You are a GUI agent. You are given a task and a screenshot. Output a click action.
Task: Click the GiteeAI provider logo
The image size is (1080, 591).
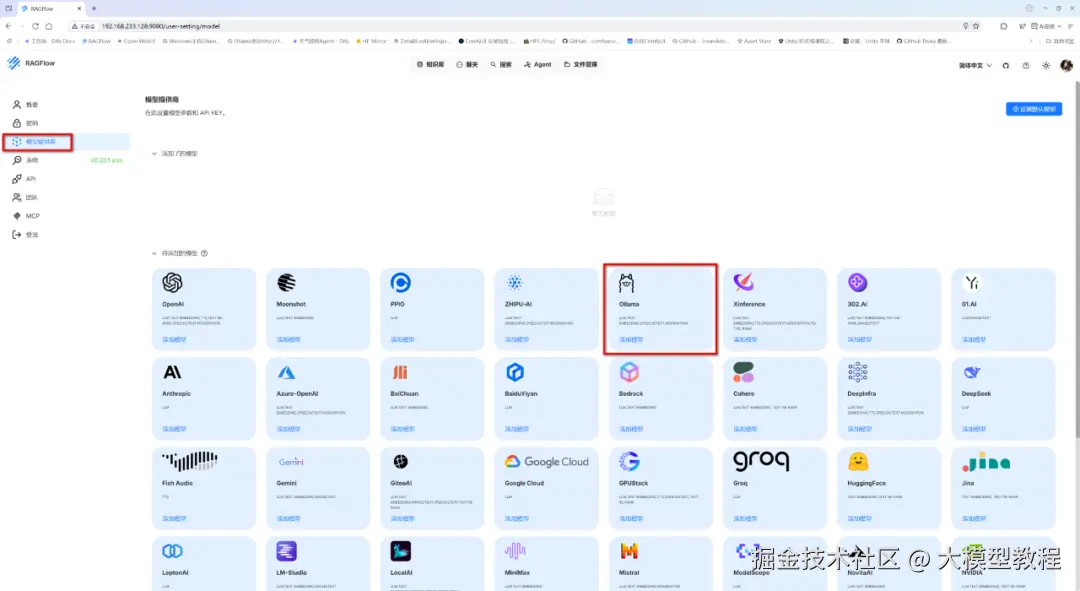tap(400, 462)
